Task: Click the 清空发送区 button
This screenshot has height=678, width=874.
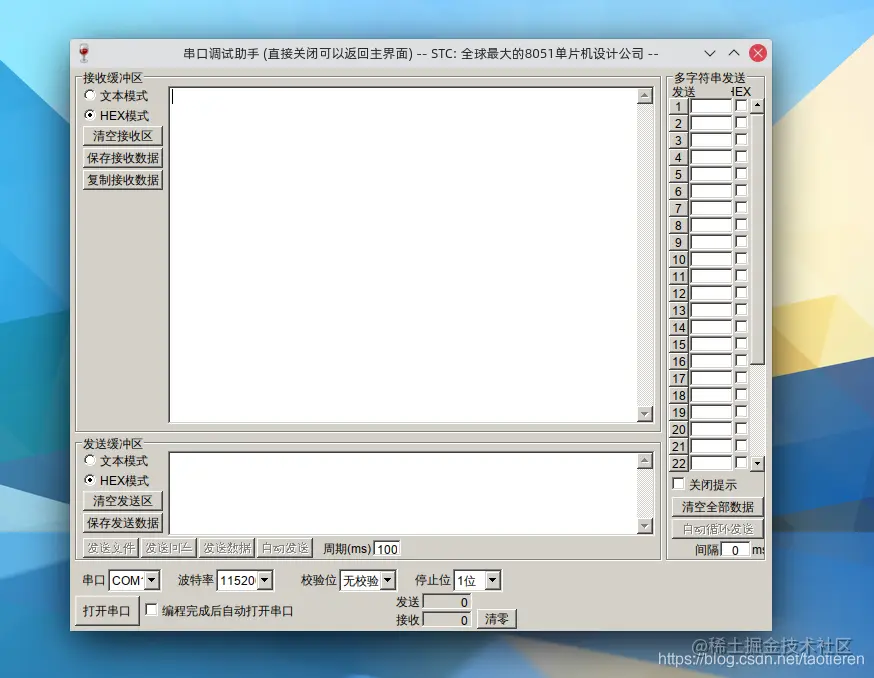Action: [122, 501]
